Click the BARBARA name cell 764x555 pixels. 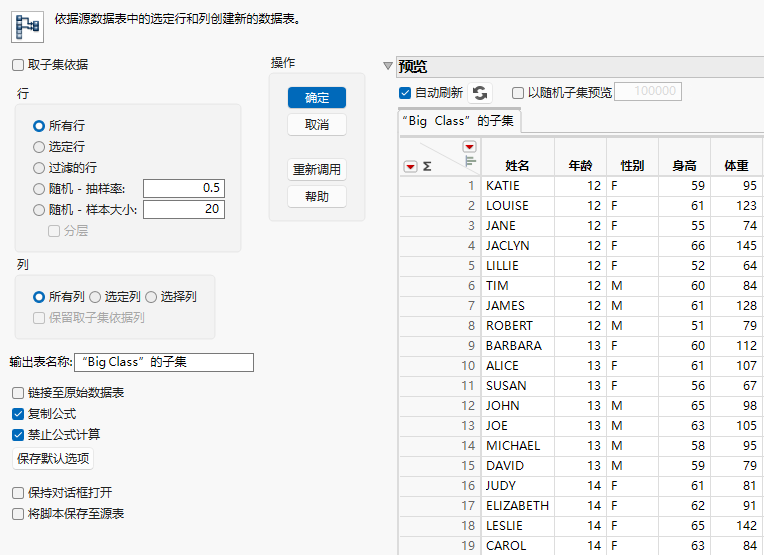point(517,346)
